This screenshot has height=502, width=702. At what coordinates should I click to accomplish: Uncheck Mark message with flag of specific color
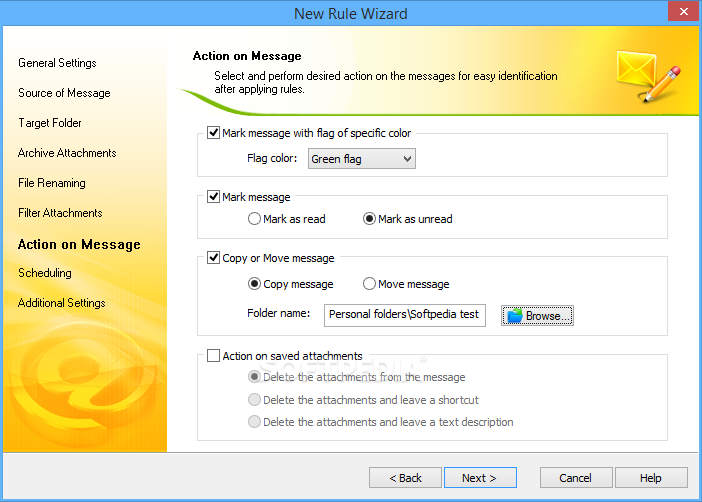point(214,133)
